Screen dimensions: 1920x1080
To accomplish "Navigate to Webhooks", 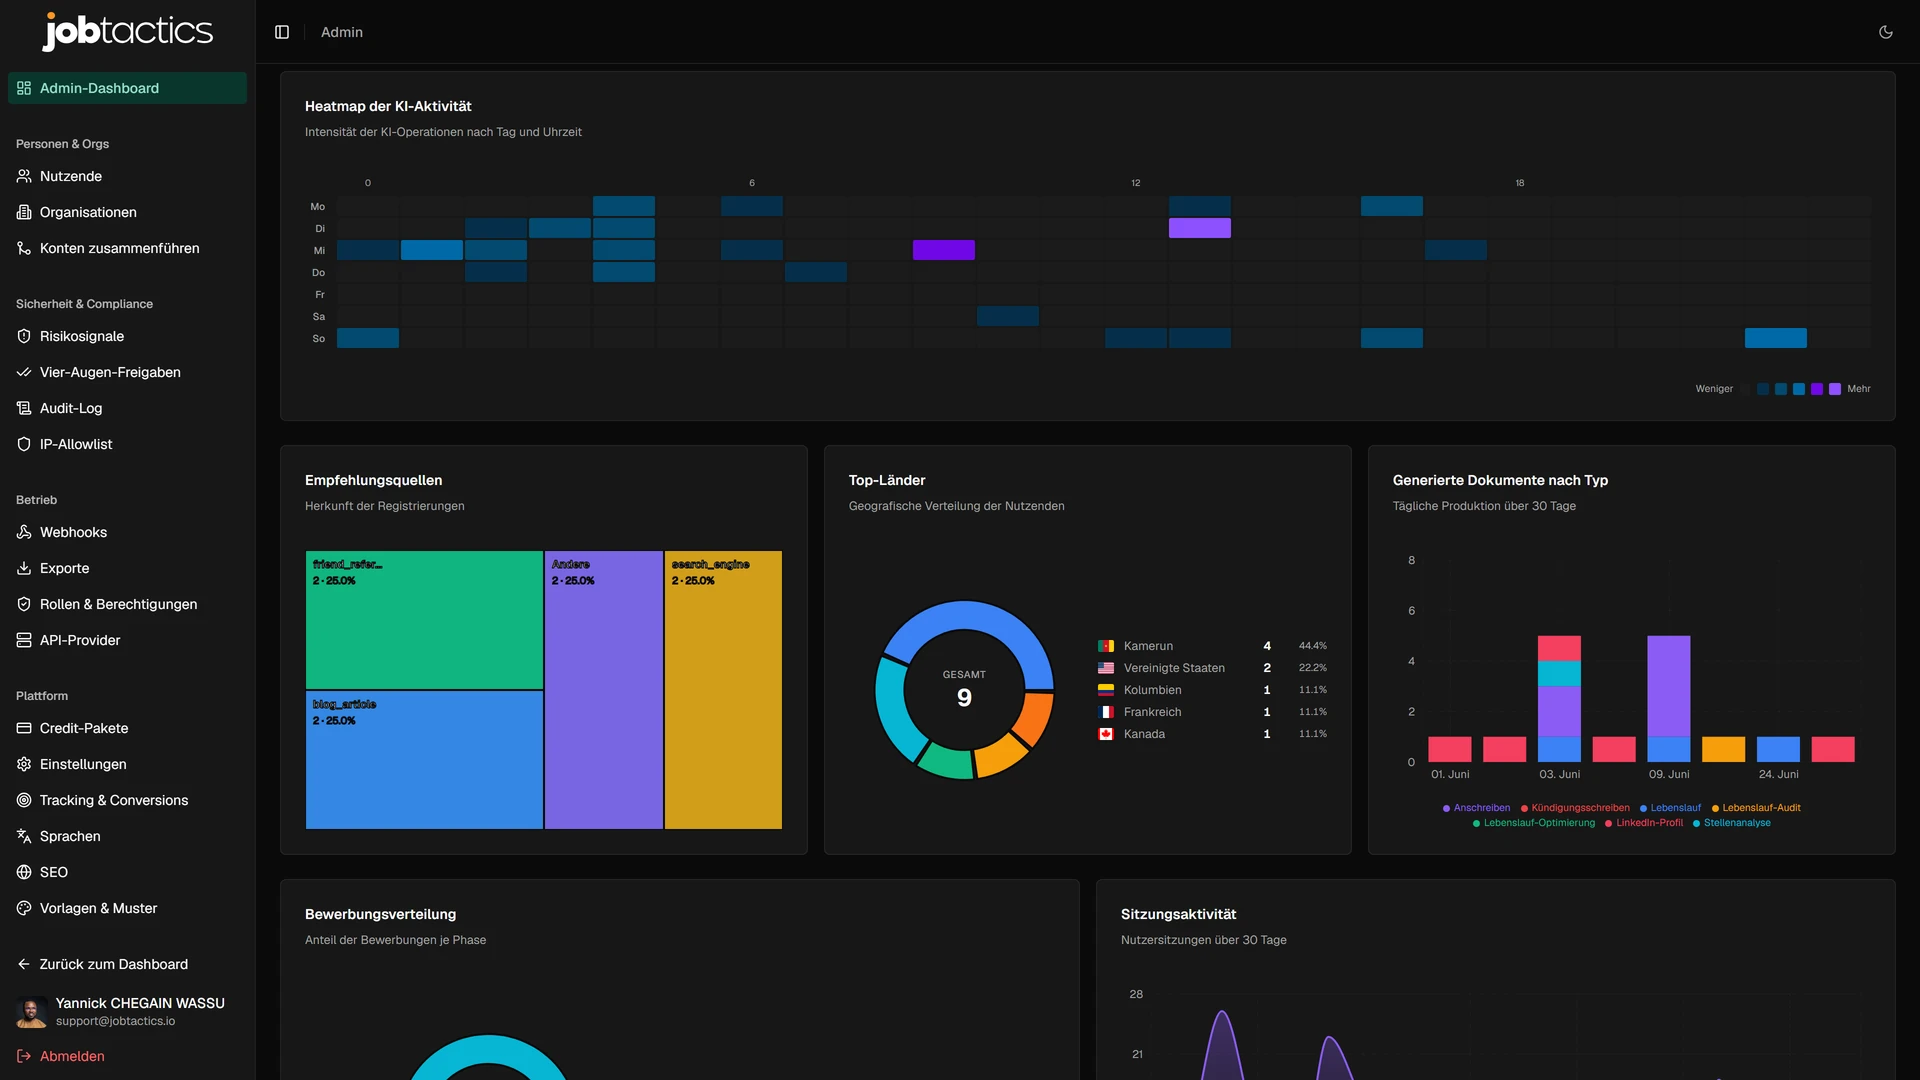I will (127, 532).
